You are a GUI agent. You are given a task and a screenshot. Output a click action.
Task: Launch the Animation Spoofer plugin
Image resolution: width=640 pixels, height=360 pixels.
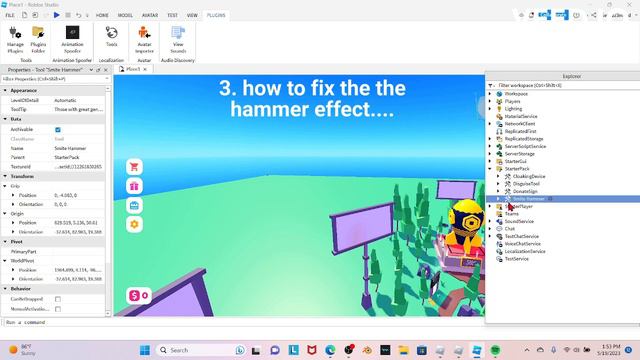click(72, 40)
